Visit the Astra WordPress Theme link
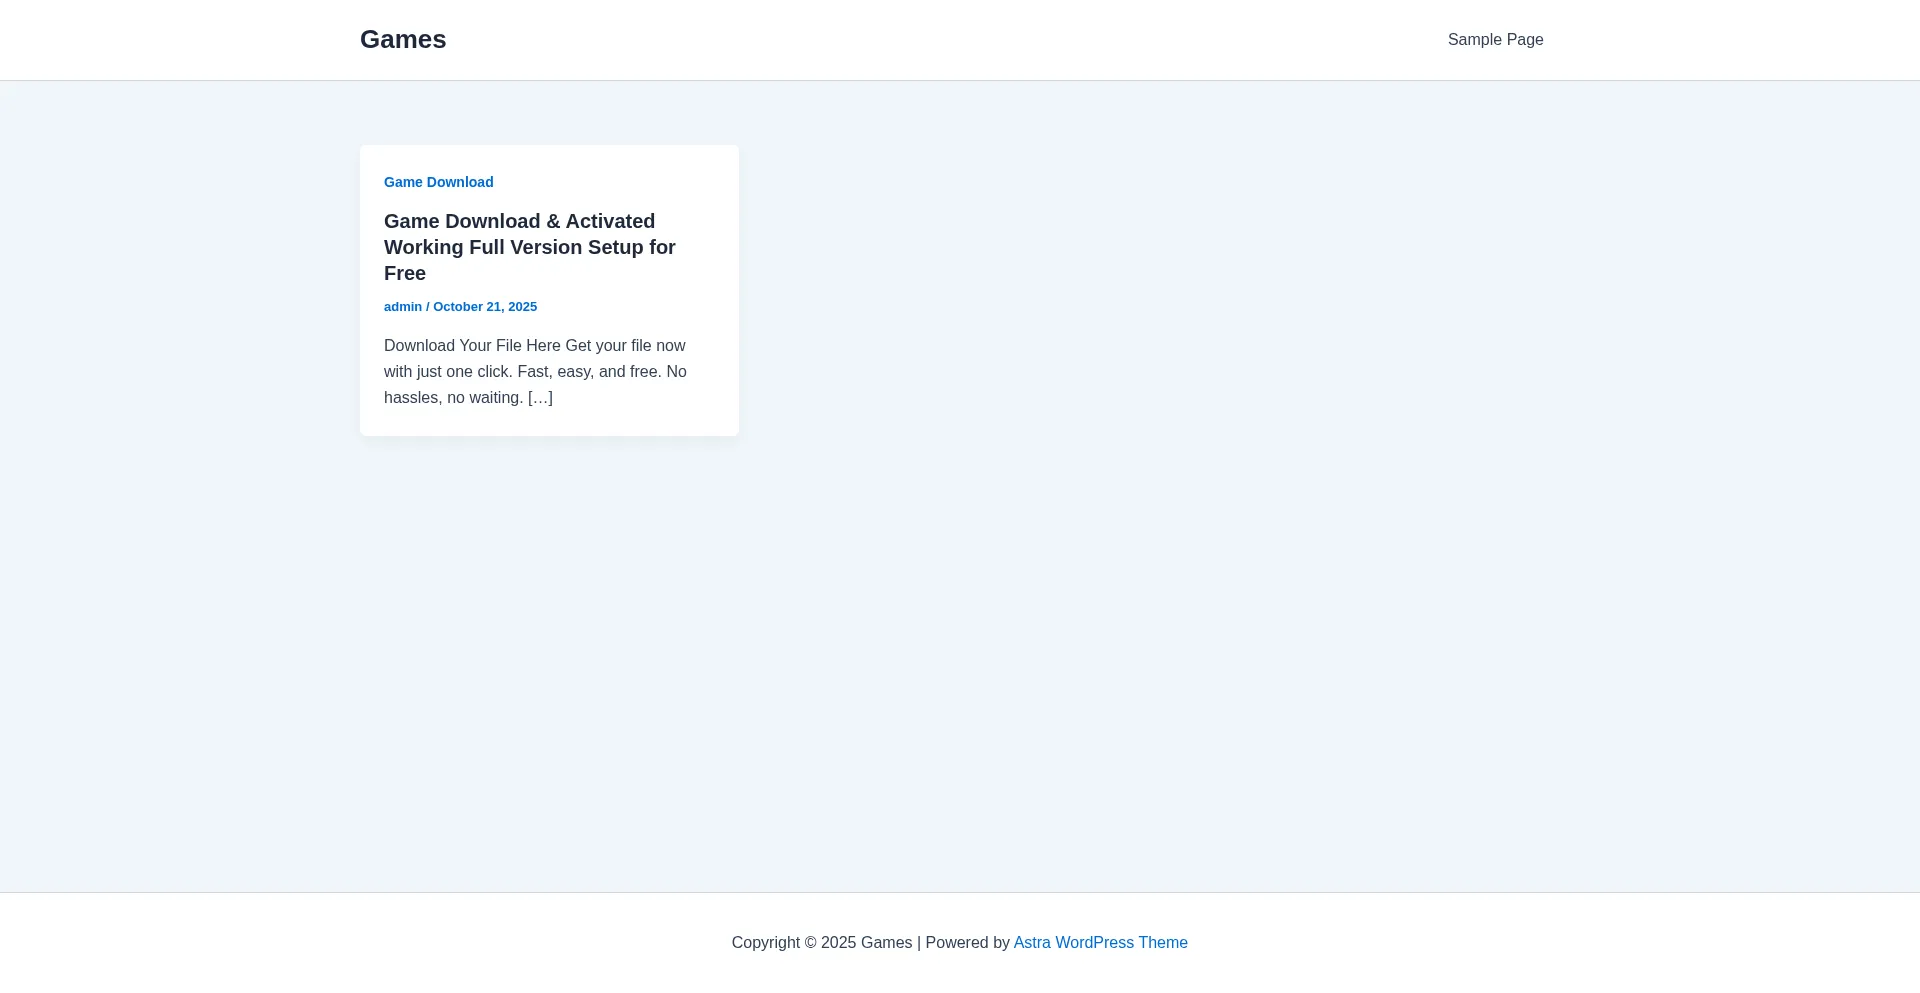This screenshot has width=1920, height=993. 1100,943
